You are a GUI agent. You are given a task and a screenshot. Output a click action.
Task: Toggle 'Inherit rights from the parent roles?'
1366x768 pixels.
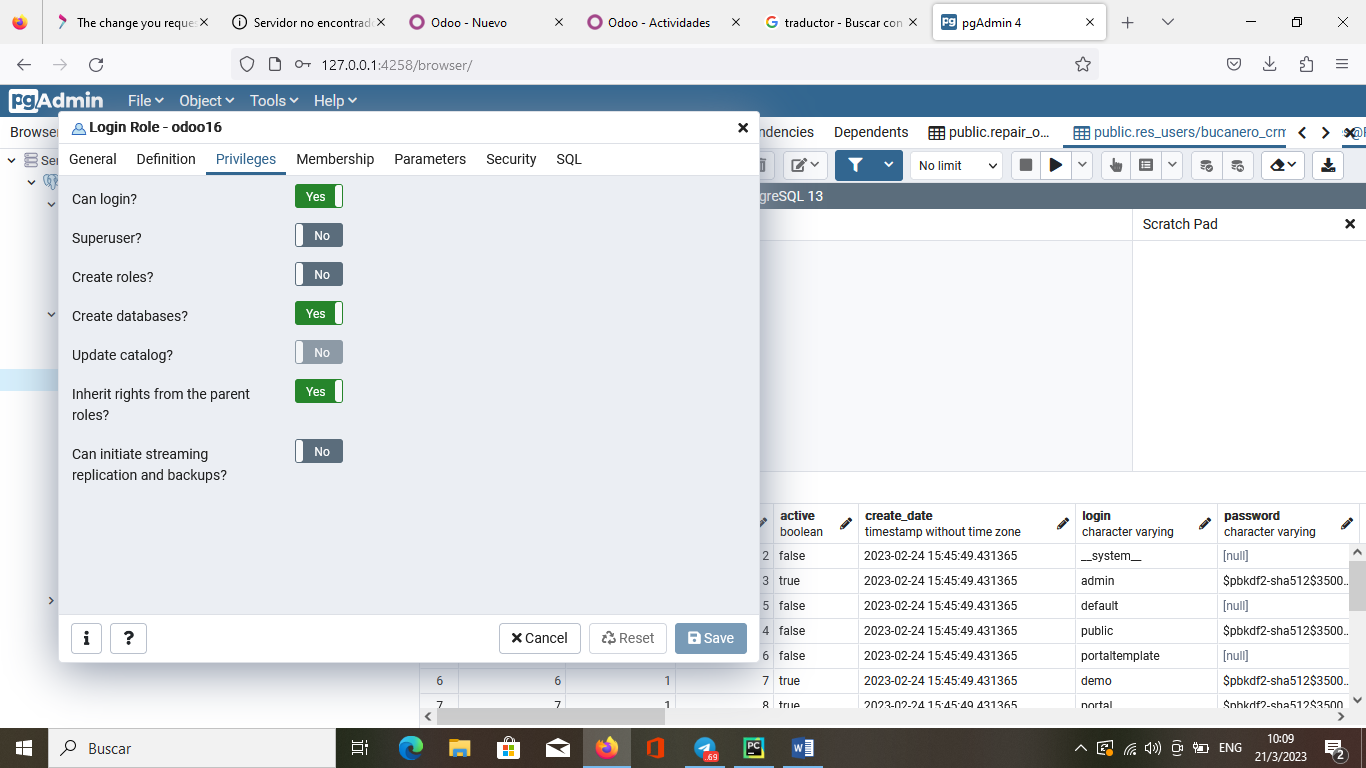(319, 392)
